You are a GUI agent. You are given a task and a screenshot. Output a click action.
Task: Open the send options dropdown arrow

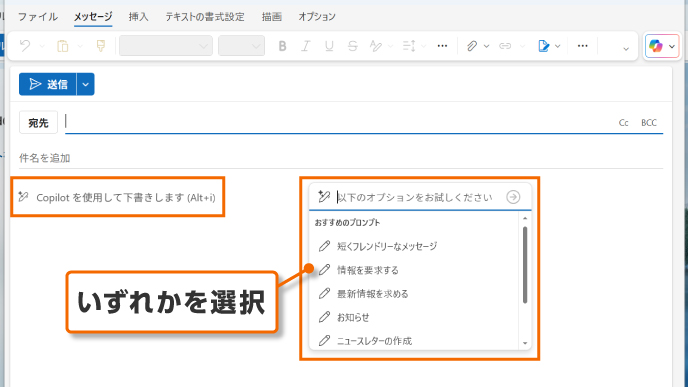coord(86,84)
